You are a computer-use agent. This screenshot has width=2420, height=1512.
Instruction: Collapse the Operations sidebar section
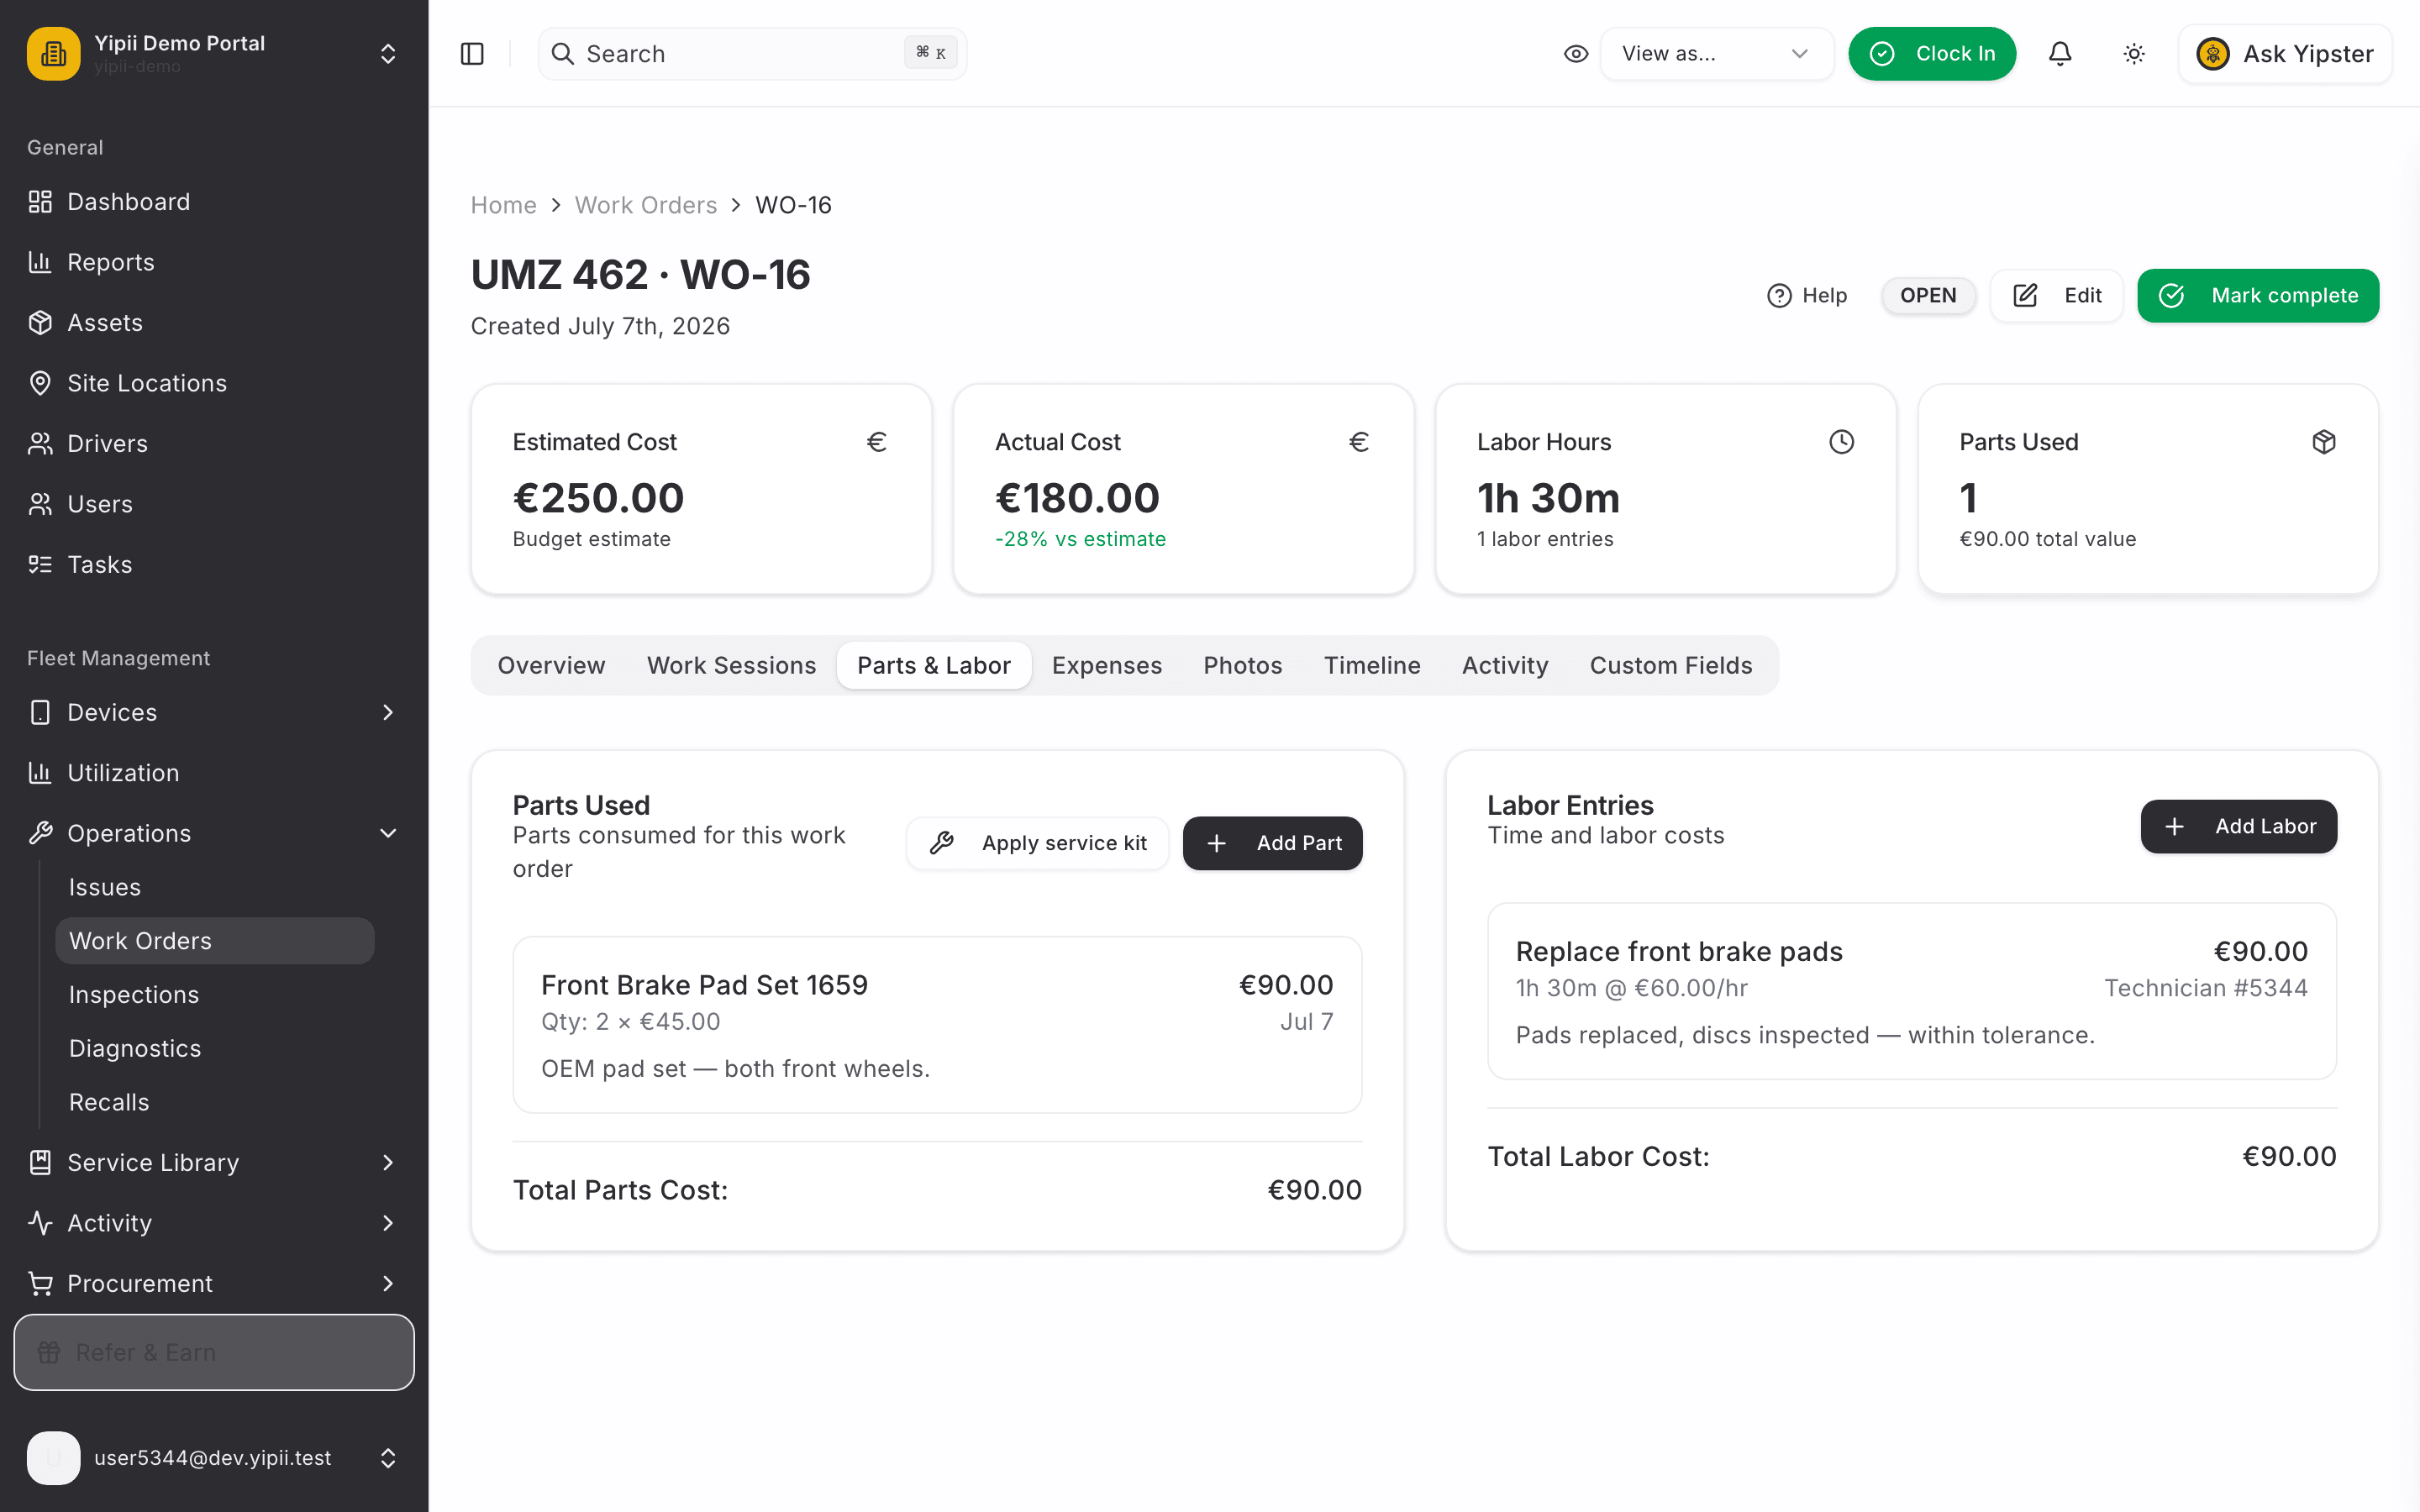click(x=214, y=833)
